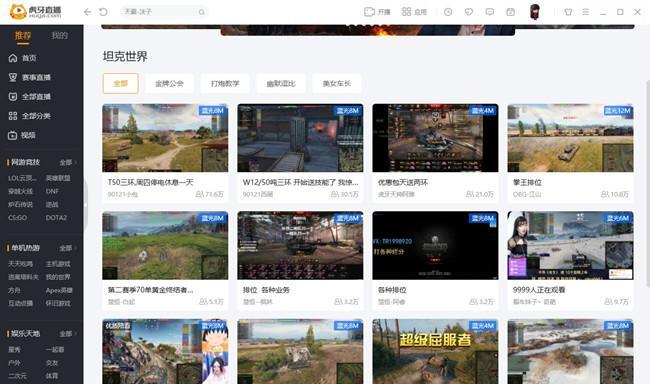The height and width of the screenshot is (384, 650).
Task: Open the messages chat icon
Action: (490, 12)
